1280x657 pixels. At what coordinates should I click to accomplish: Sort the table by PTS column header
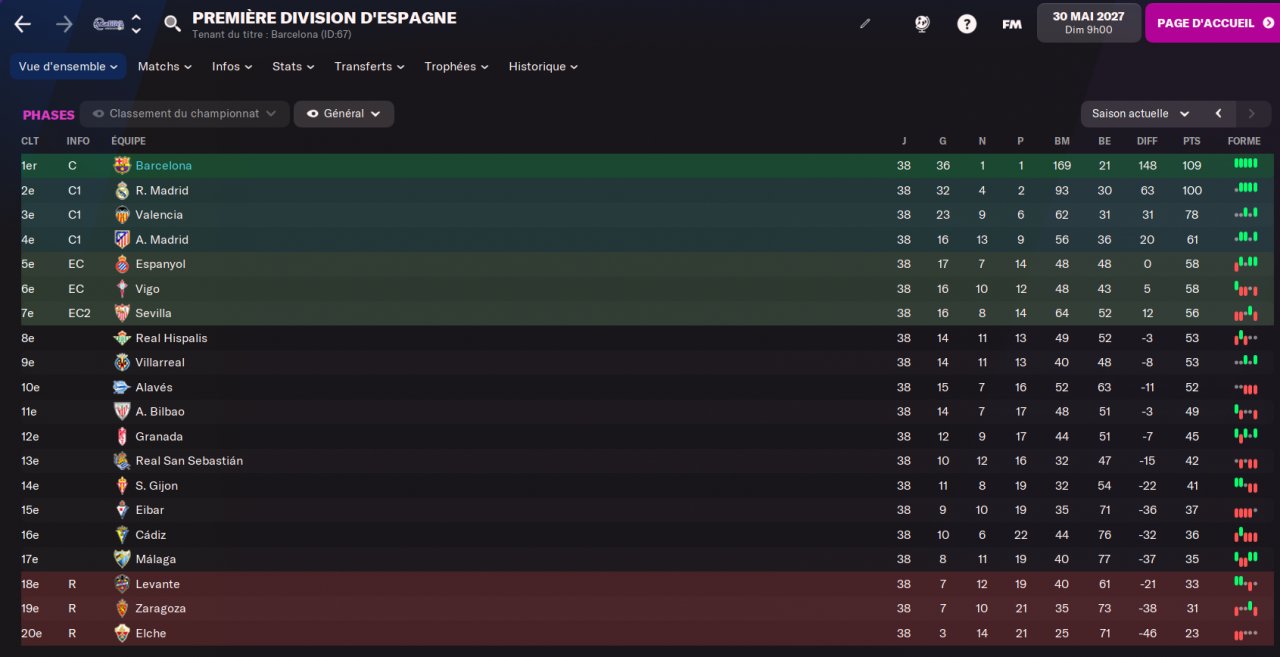(x=1191, y=141)
